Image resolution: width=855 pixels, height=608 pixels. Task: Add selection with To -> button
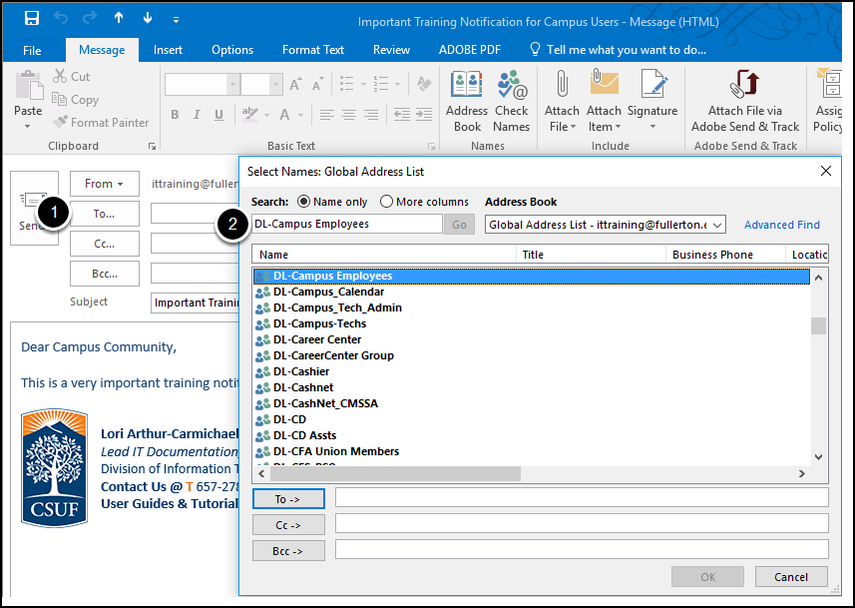coord(288,499)
